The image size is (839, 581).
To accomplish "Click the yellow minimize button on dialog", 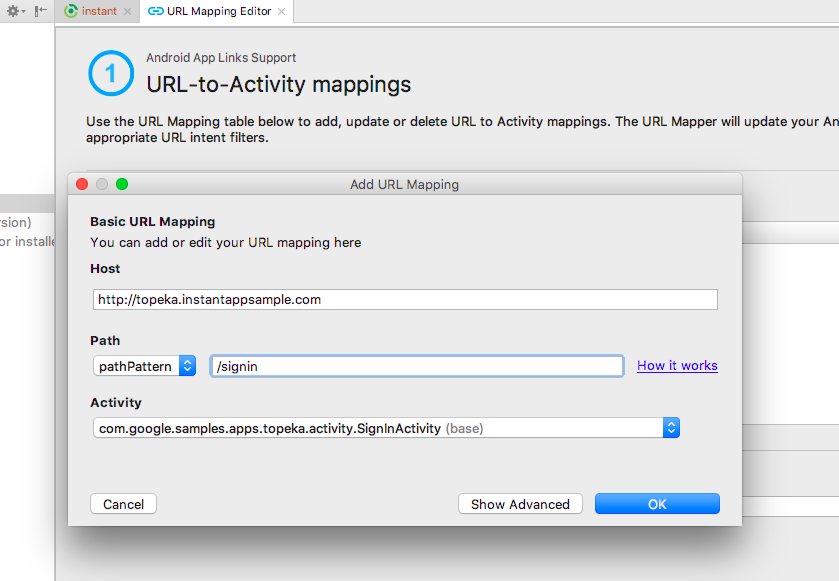I will 102,184.
